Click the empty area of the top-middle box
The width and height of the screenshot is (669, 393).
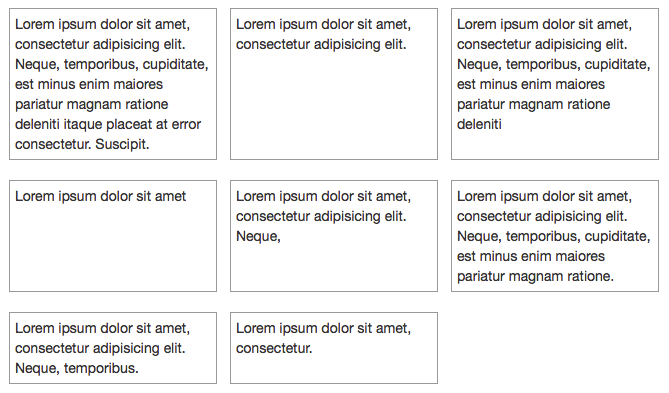[334, 107]
